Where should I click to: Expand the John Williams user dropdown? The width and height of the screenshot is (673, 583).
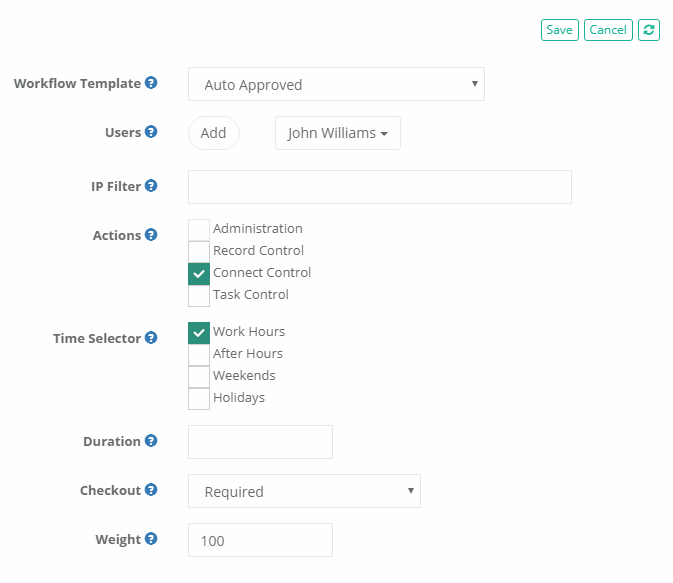pos(337,133)
